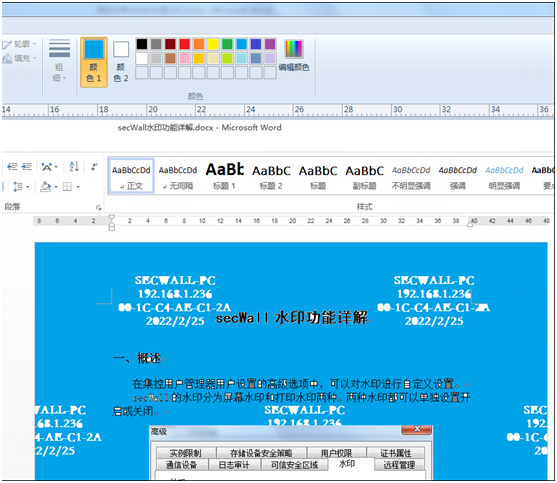Pick the green swatch in top row
557x483 pixels.
coord(227,44)
